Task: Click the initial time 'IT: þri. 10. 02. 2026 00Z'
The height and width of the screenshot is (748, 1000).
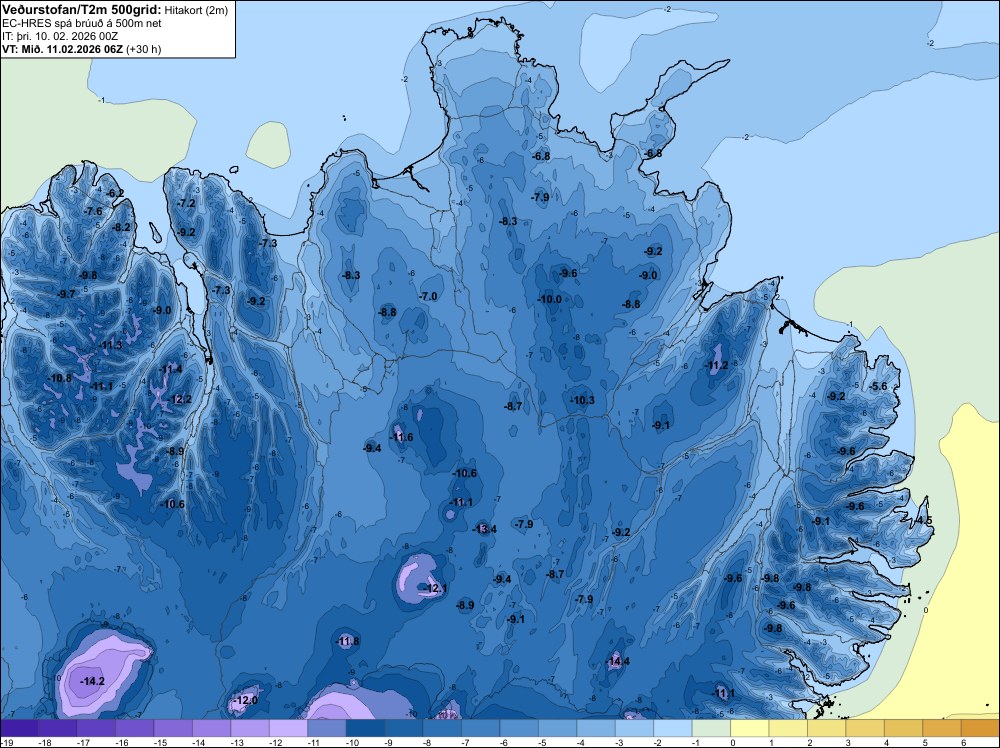Action: tap(60, 36)
